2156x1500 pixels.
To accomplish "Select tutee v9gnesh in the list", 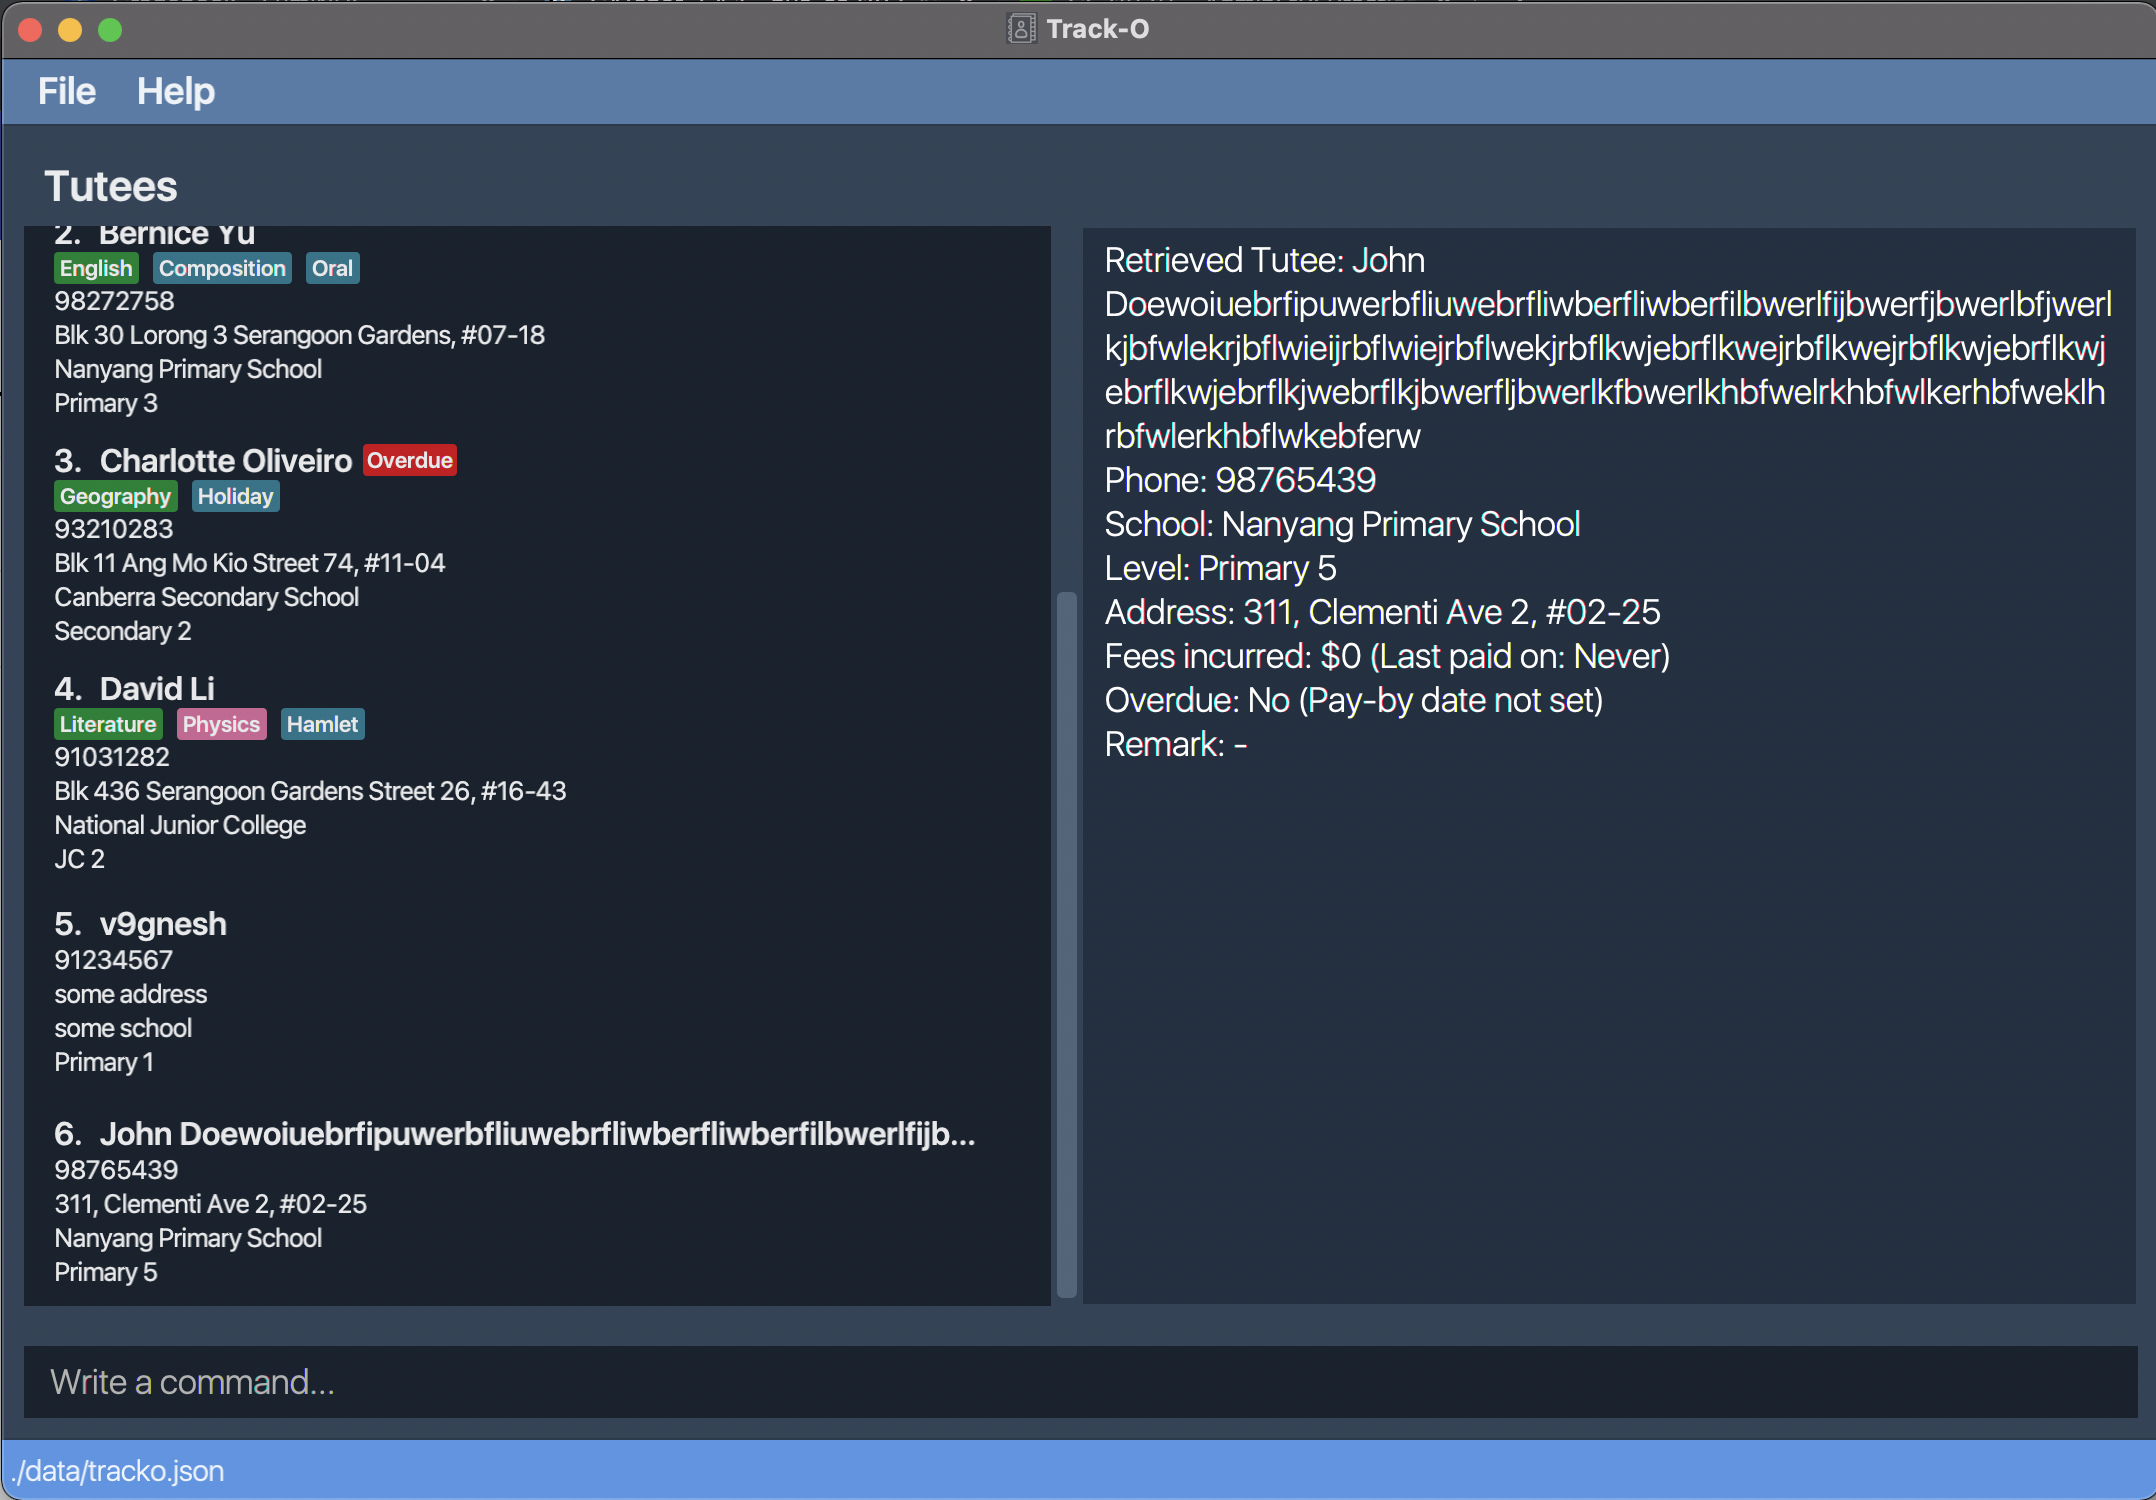I will tap(163, 924).
